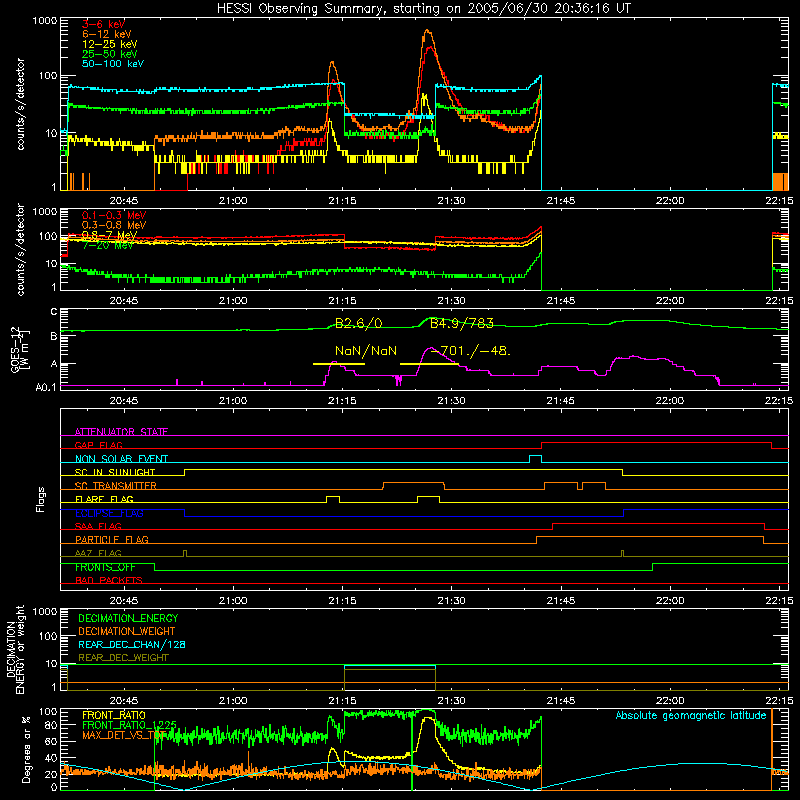
Task: Click the GAP_FLAG label
Action: point(98,445)
